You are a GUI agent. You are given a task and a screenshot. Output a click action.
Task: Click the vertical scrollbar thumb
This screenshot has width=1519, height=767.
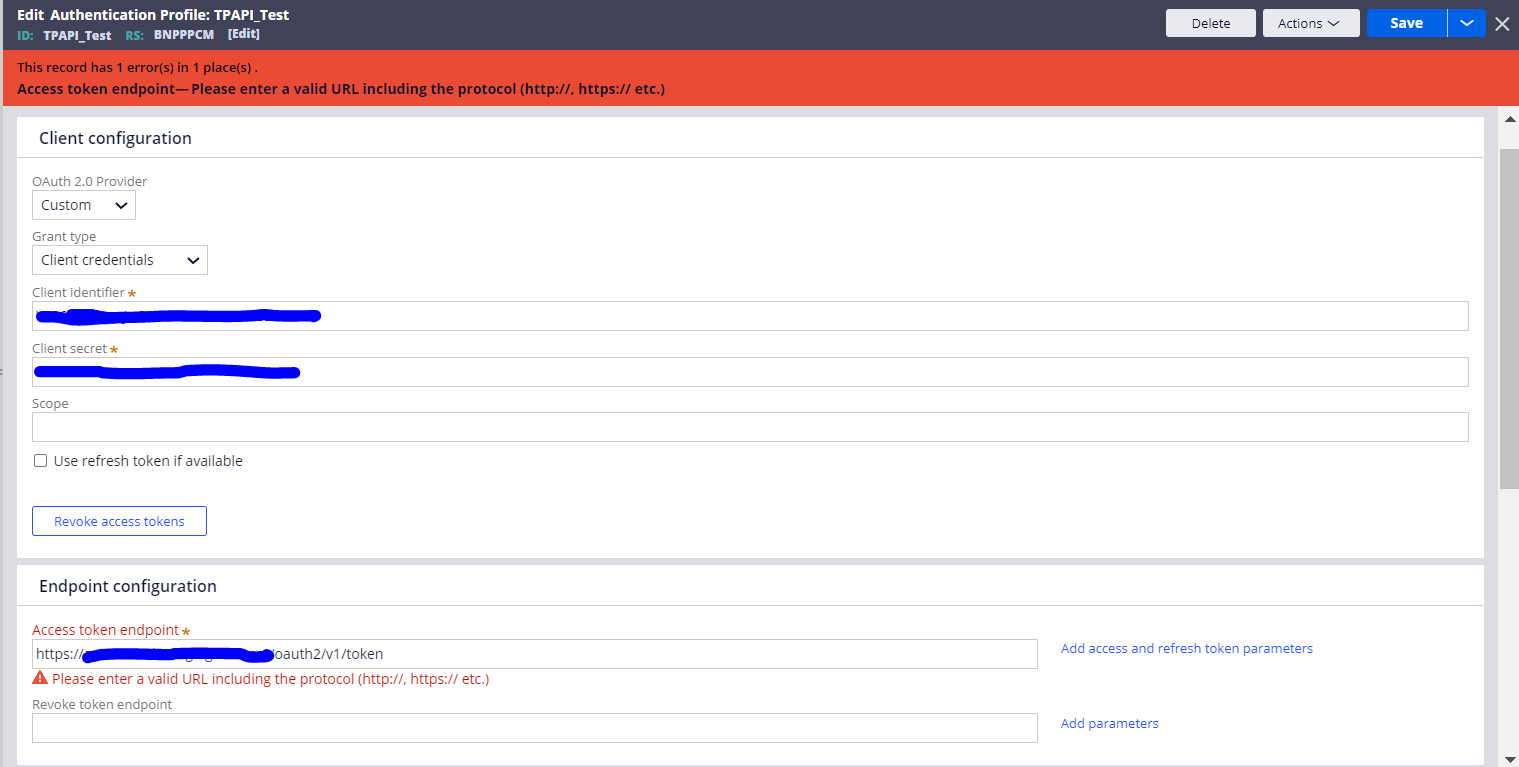(1508, 318)
